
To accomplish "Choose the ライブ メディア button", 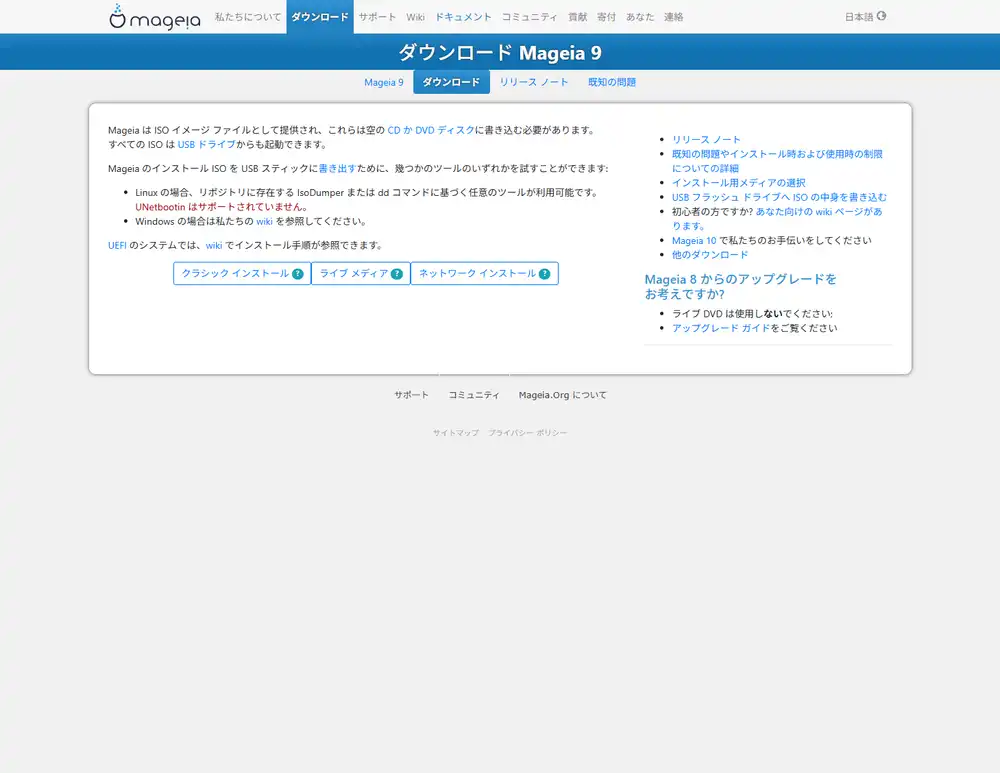I will click(361, 274).
